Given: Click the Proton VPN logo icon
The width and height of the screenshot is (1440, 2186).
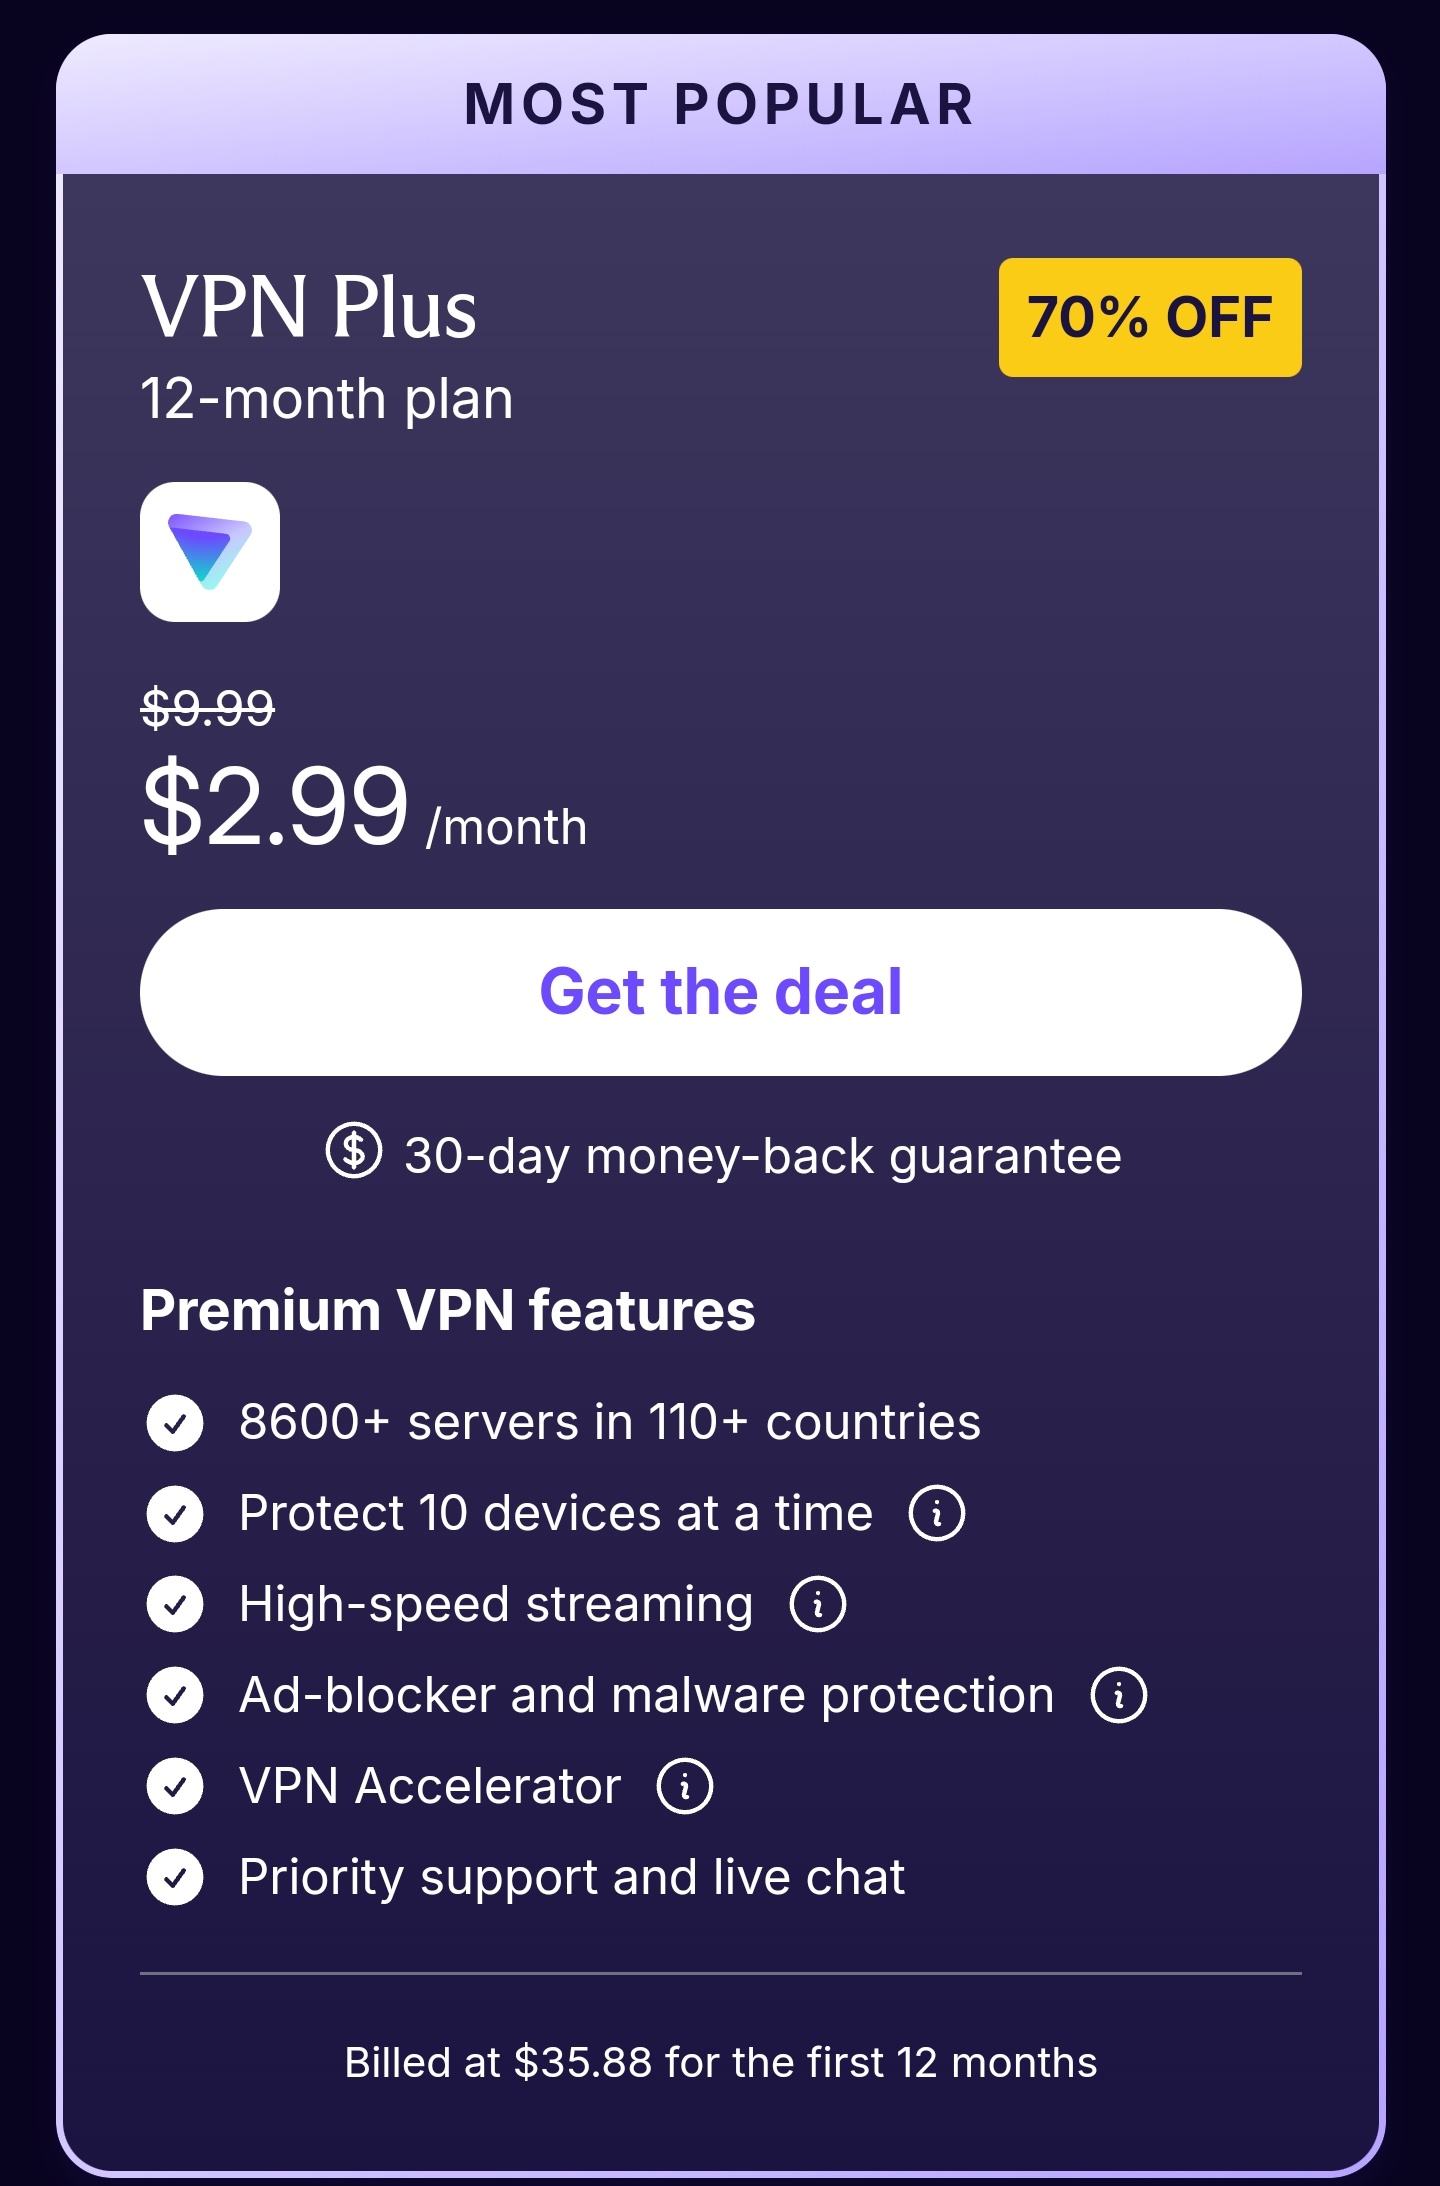Looking at the screenshot, I should (210, 552).
